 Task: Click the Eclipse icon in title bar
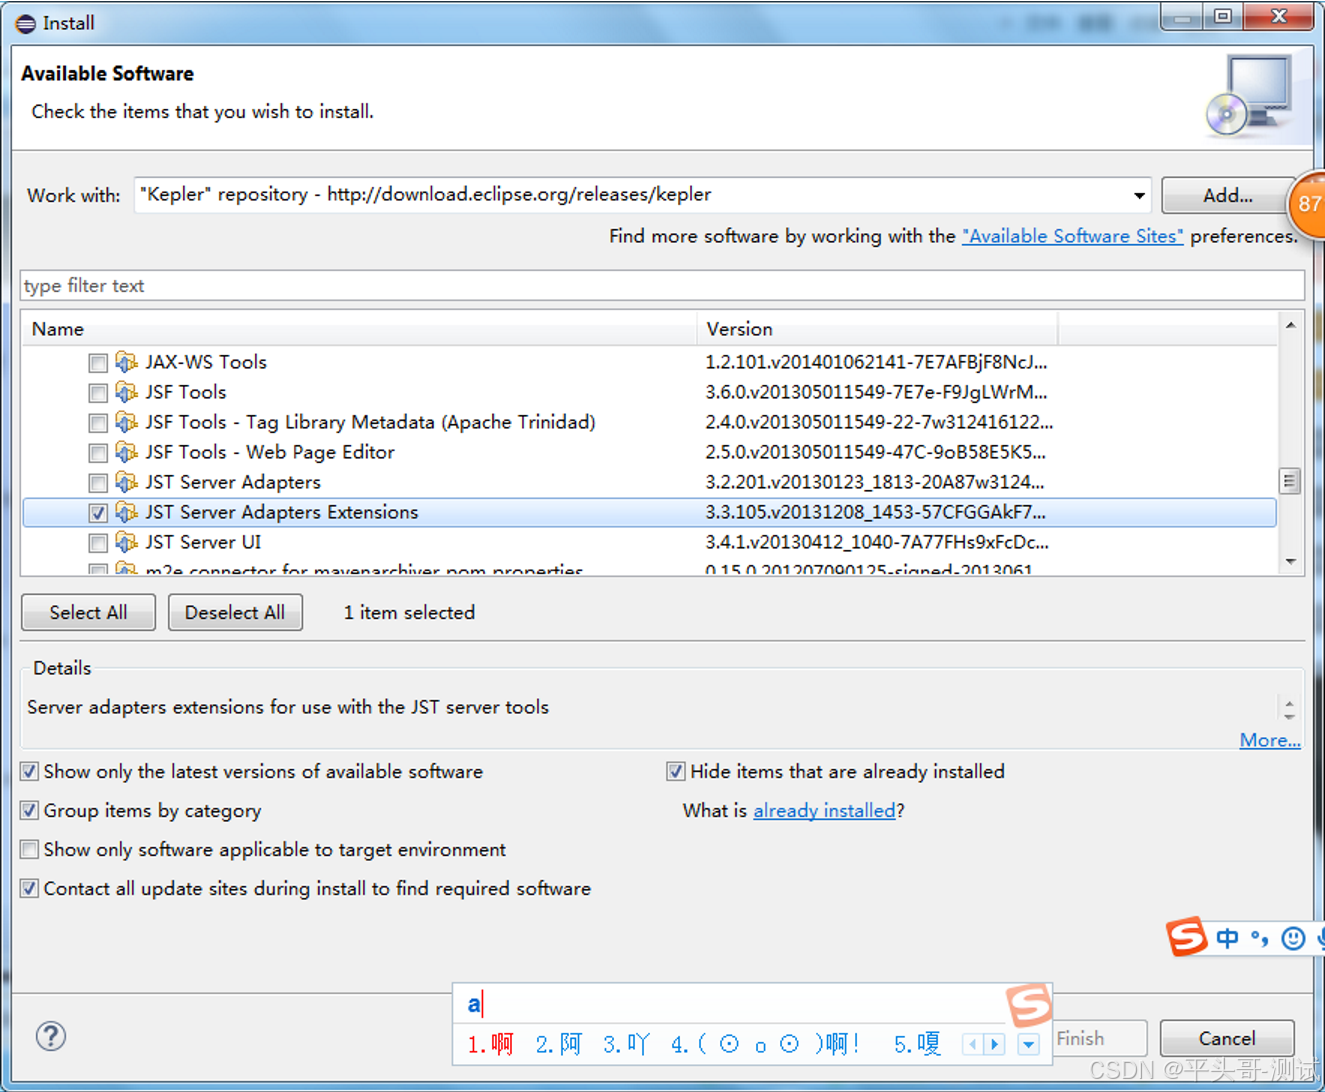tap(26, 23)
